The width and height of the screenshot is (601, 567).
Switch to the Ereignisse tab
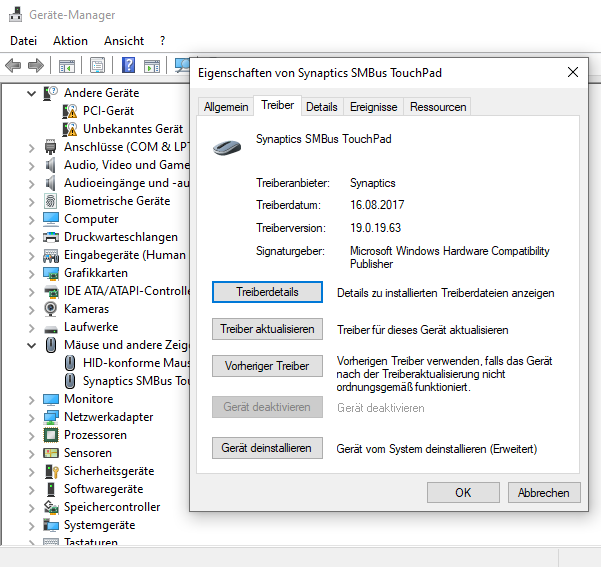pyautogui.click(x=373, y=107)
